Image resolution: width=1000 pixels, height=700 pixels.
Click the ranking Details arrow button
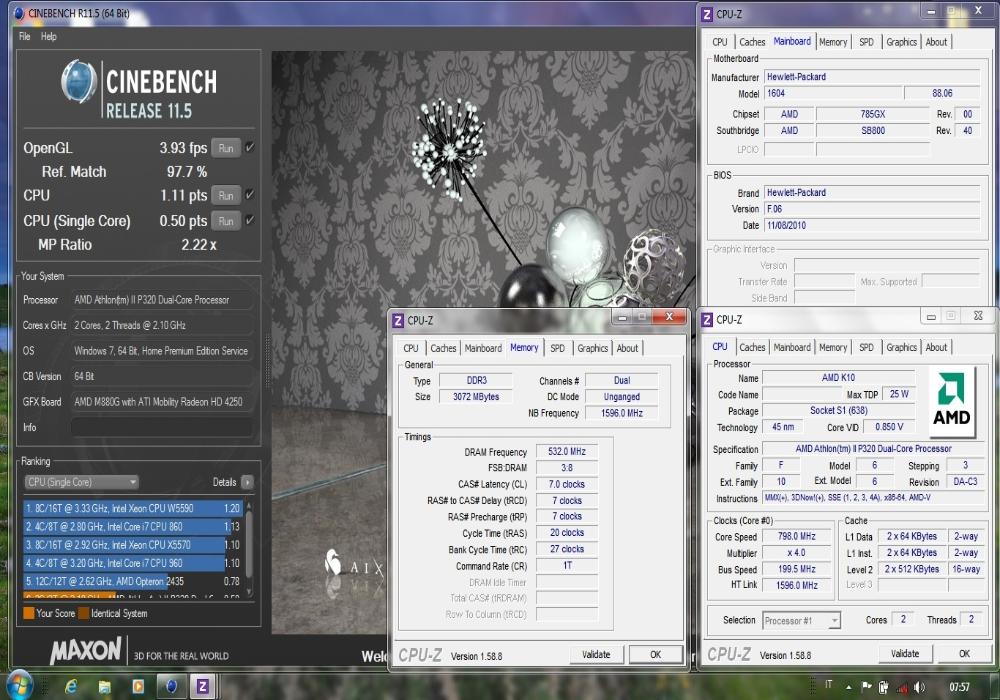click(x=247, y=482)
